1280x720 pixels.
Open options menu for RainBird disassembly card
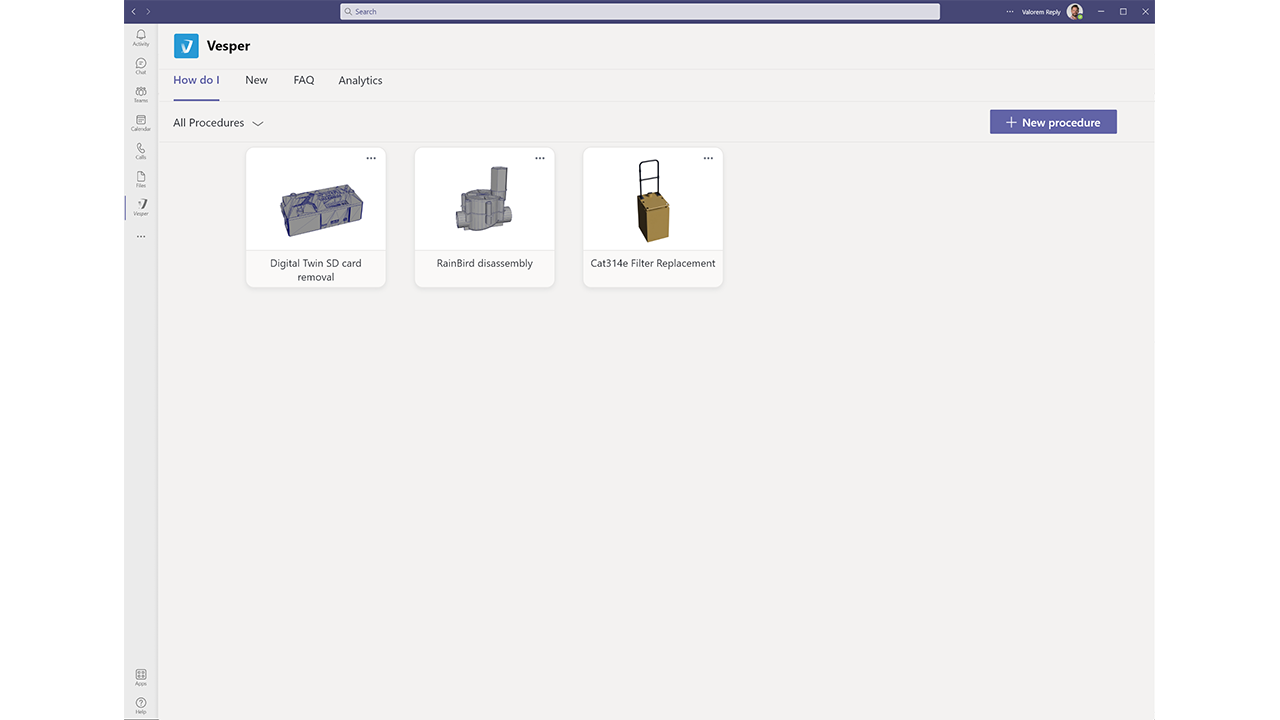click(x=540, y=158)
